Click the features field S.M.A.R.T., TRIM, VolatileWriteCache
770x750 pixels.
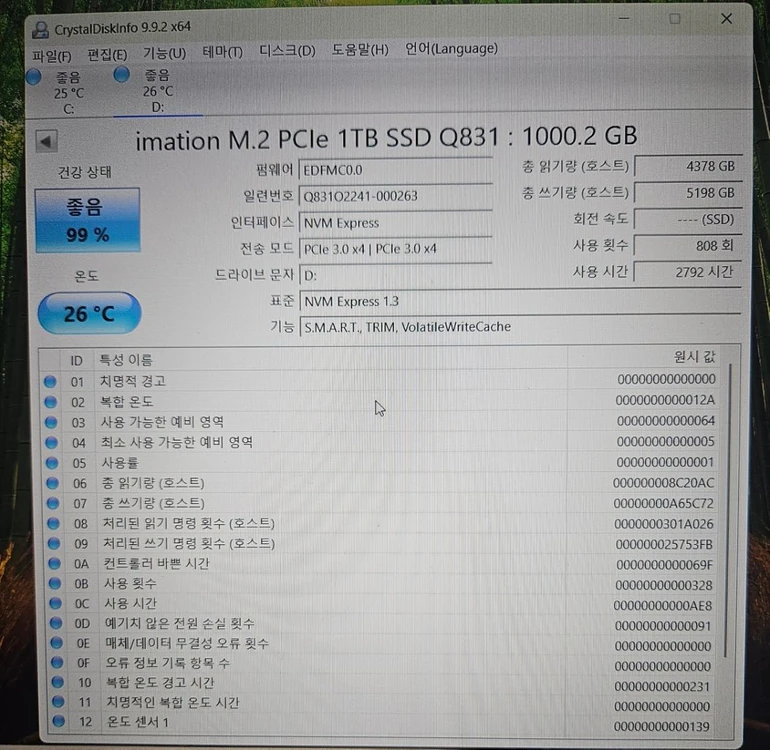tap(520, 326)
